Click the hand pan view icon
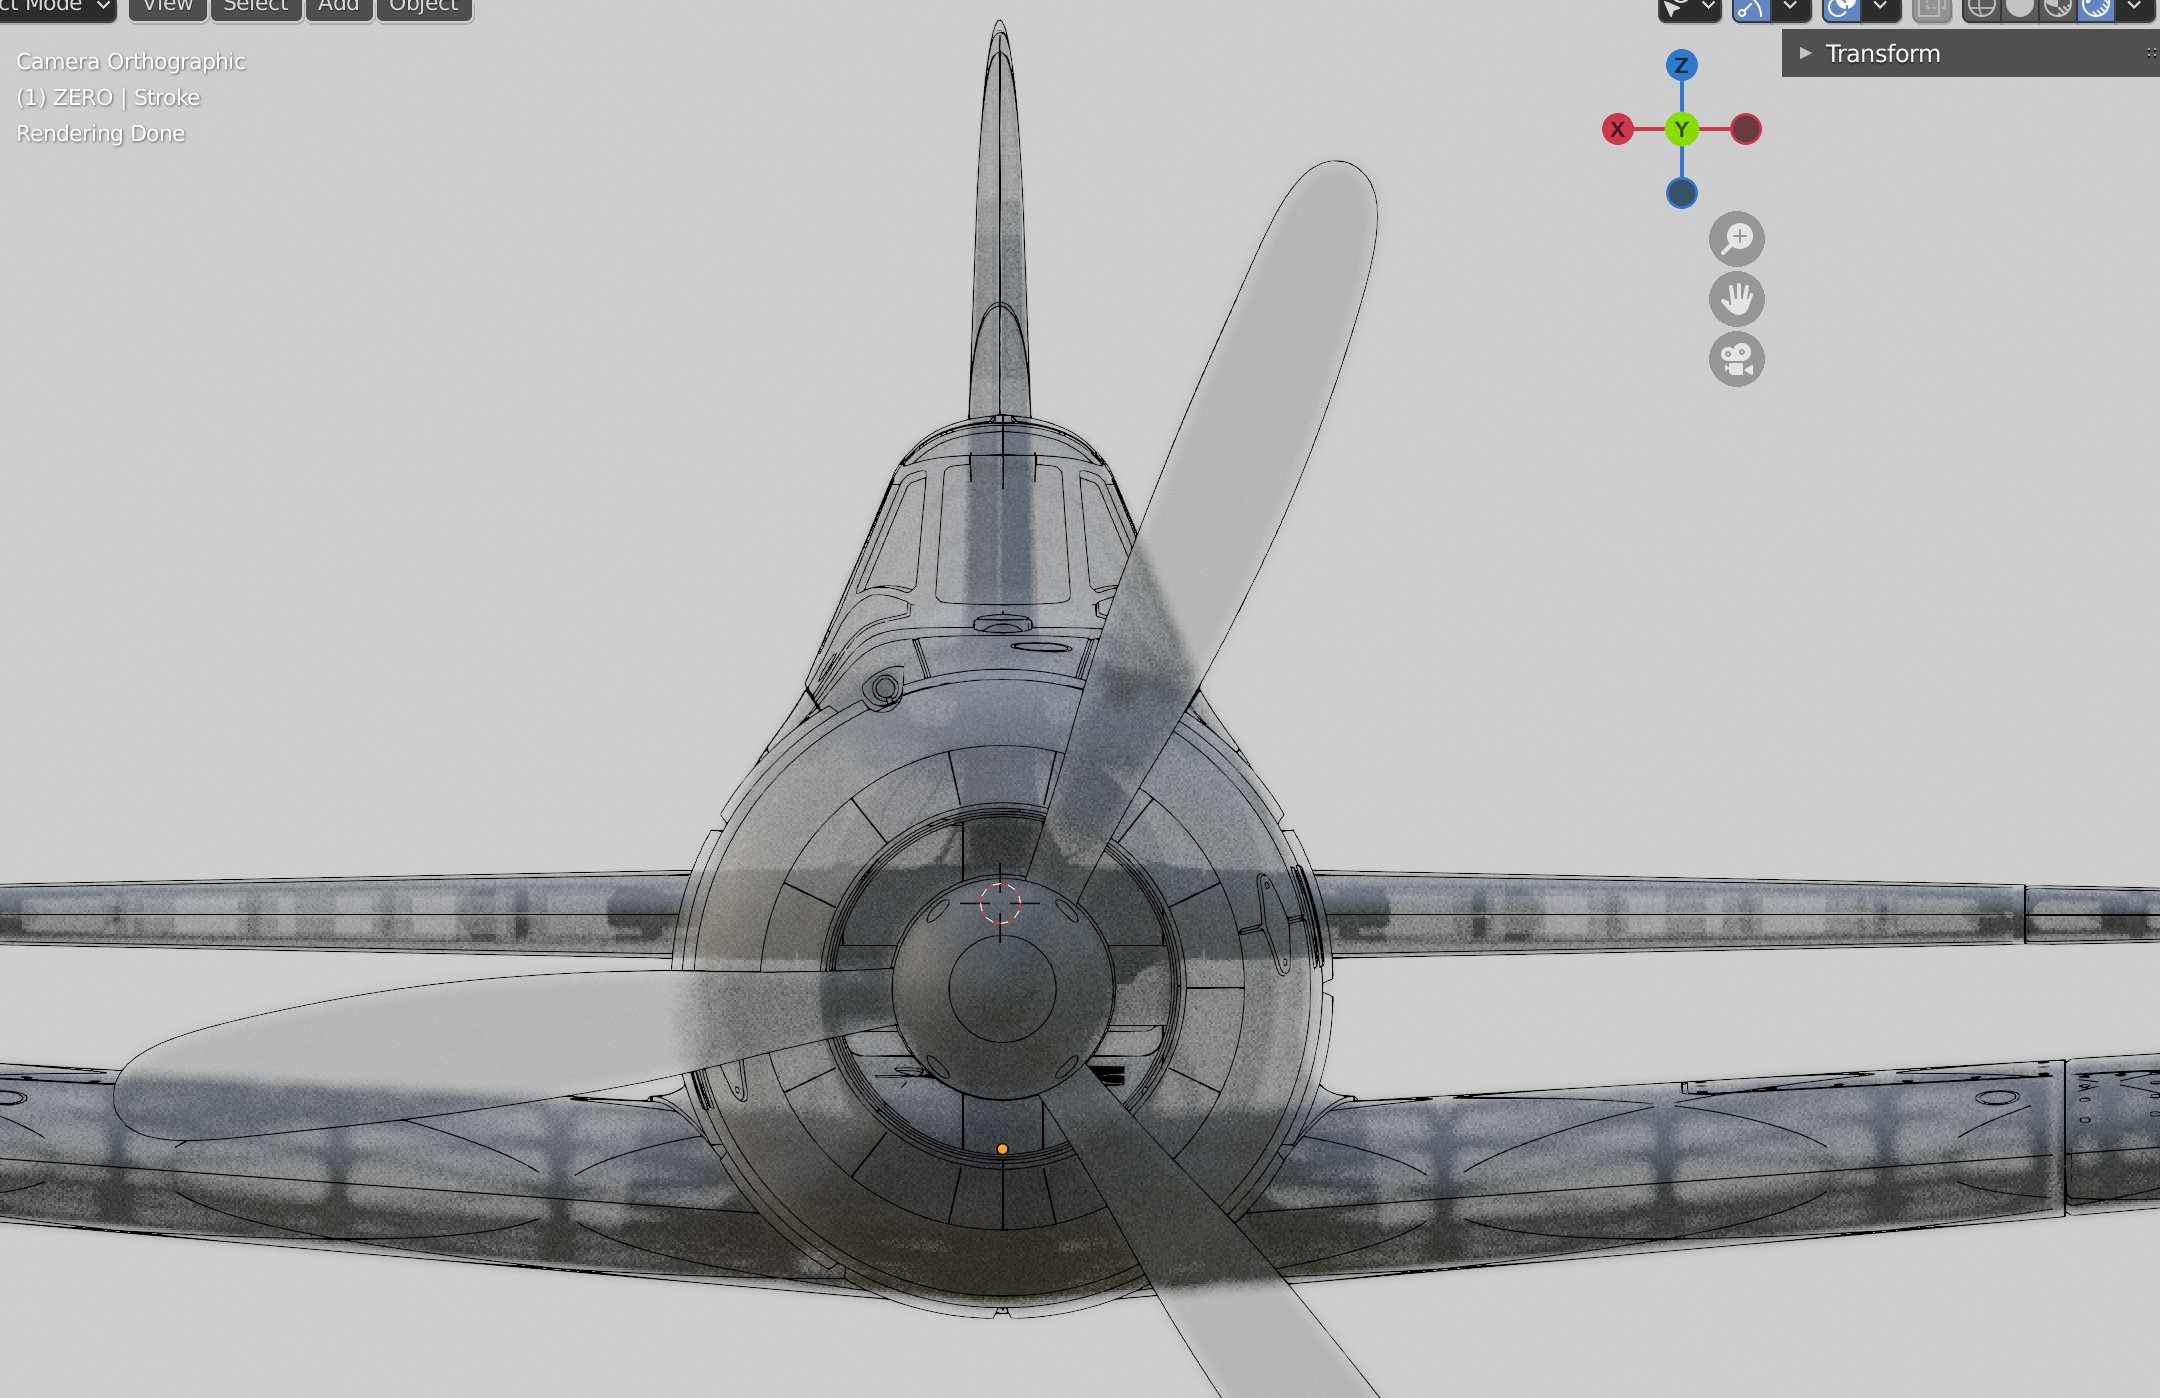 (x=1737, y=299)
